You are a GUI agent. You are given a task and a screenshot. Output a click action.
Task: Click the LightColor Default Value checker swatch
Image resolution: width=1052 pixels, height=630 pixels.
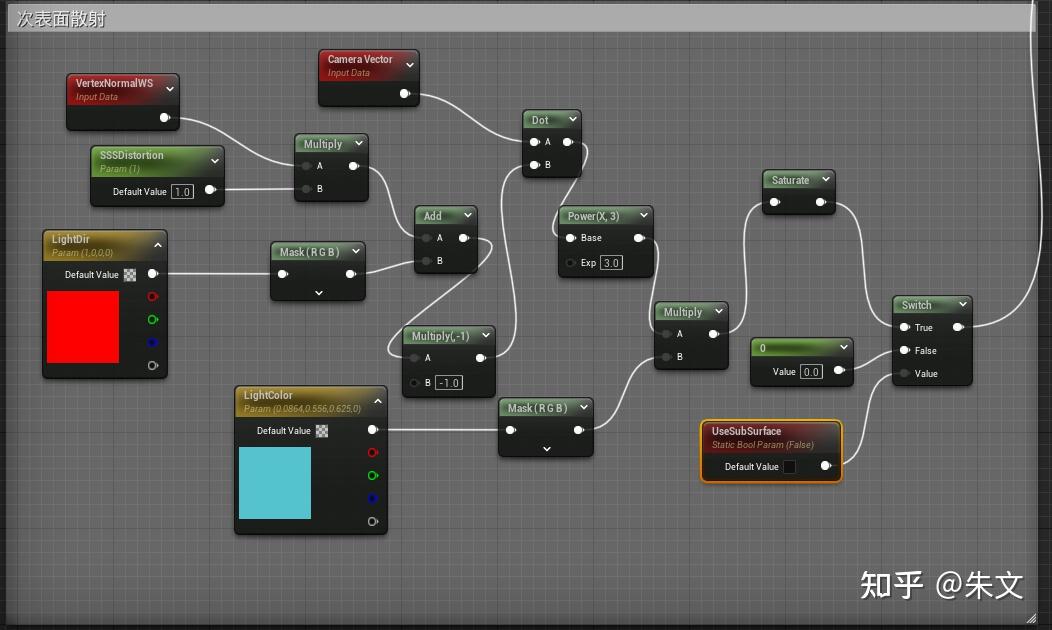322,431
